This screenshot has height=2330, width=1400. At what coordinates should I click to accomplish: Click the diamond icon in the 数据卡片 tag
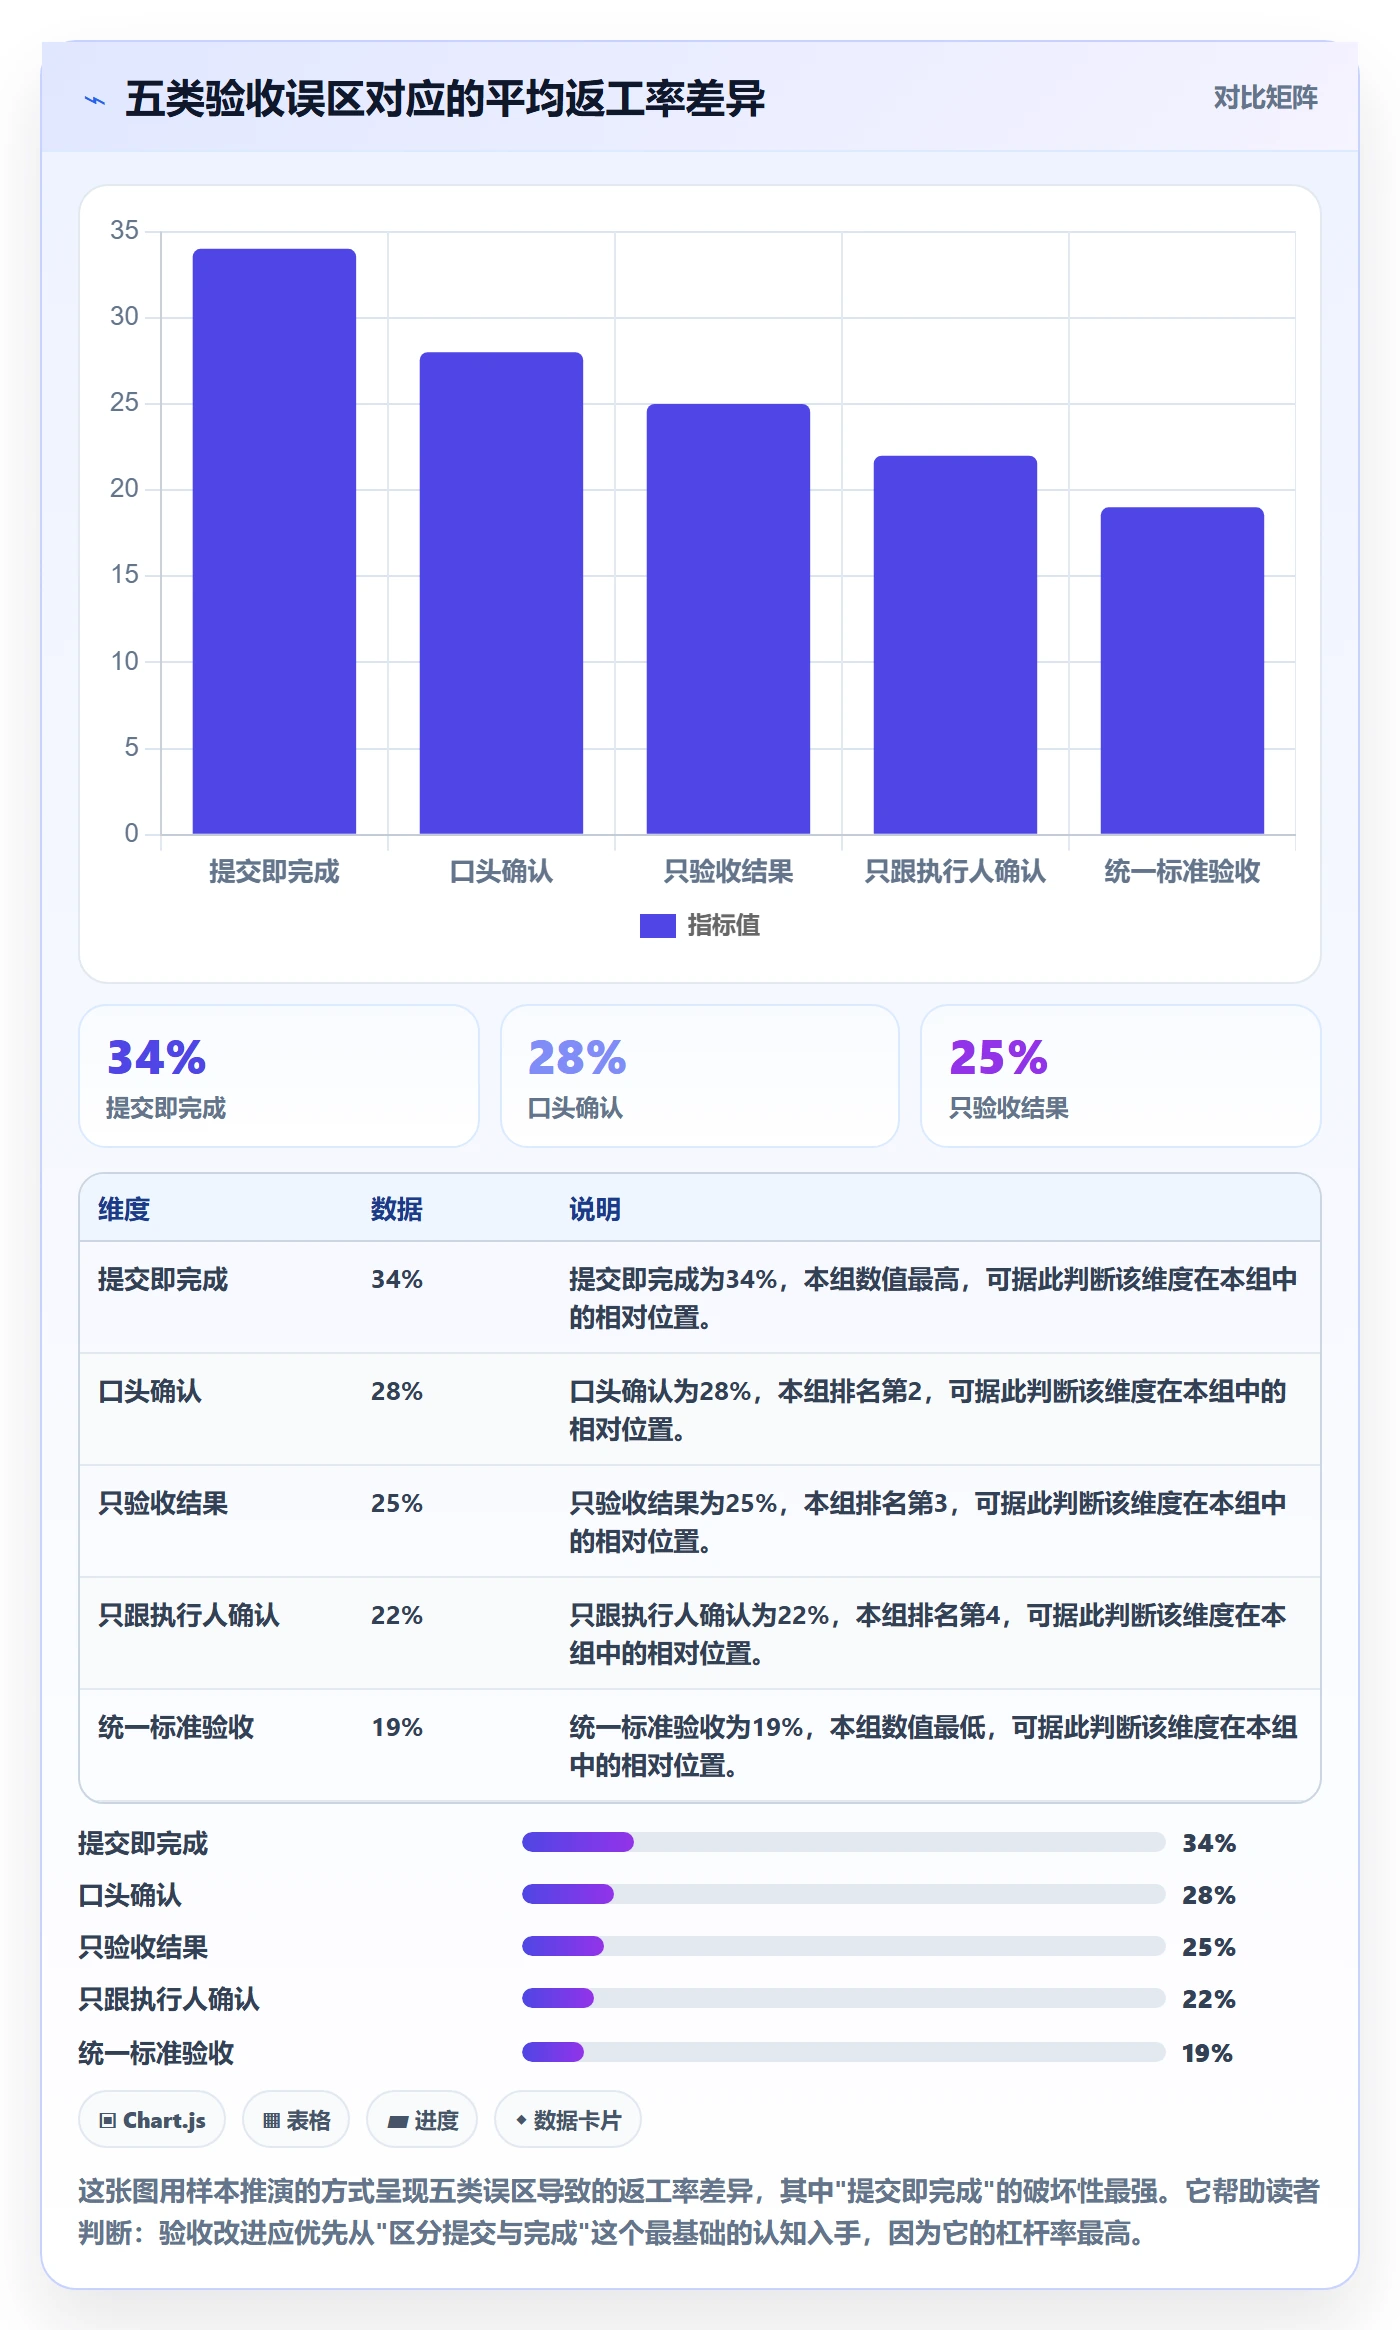coord(521,2120)
